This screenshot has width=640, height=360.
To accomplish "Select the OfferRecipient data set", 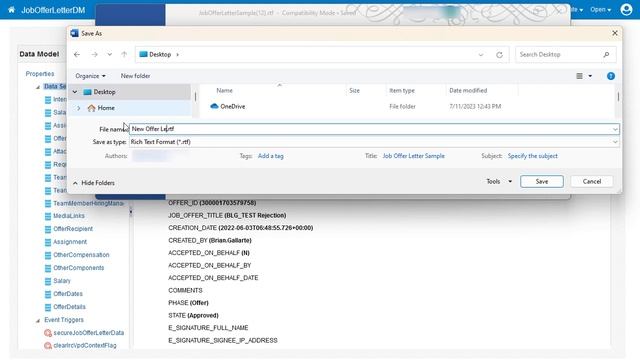I will click(73, 229).
